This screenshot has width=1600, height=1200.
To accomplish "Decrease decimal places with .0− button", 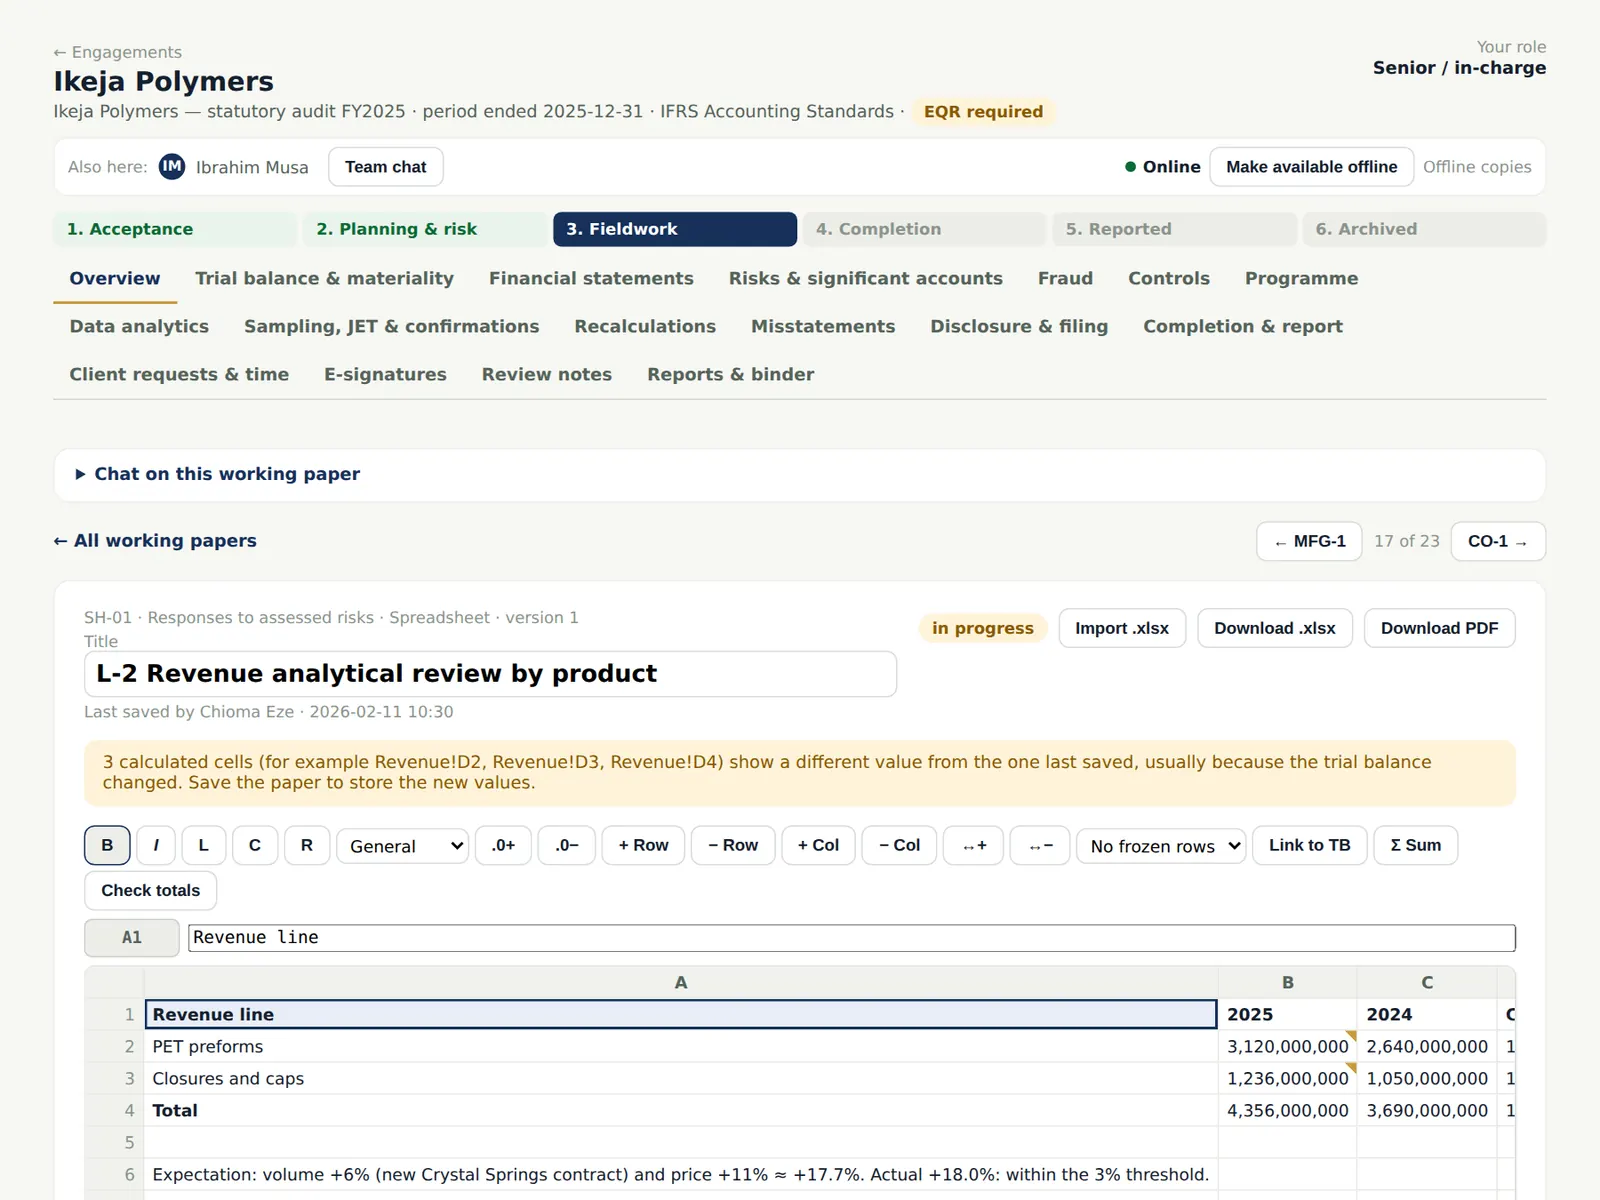I will click(x=567, y=845).
